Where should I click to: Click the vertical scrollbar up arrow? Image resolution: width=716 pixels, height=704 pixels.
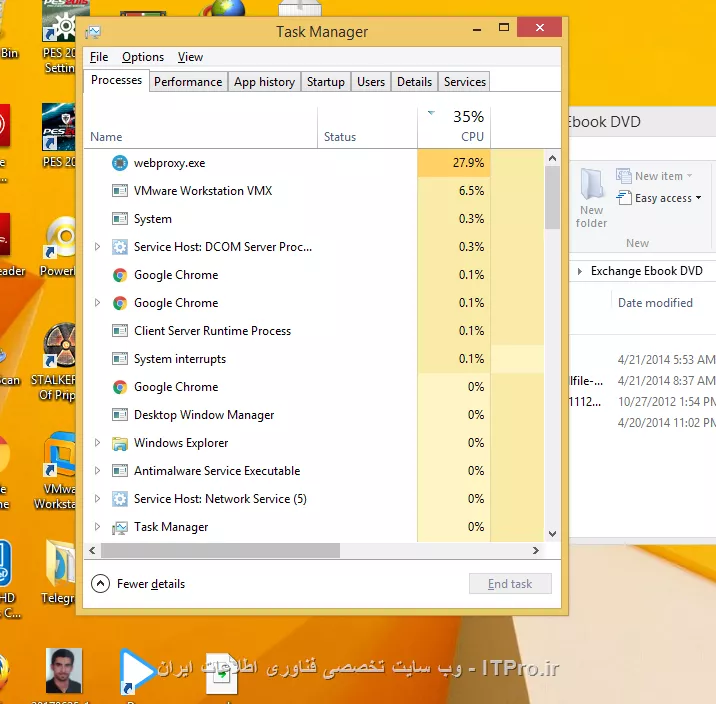pos(552,158)
